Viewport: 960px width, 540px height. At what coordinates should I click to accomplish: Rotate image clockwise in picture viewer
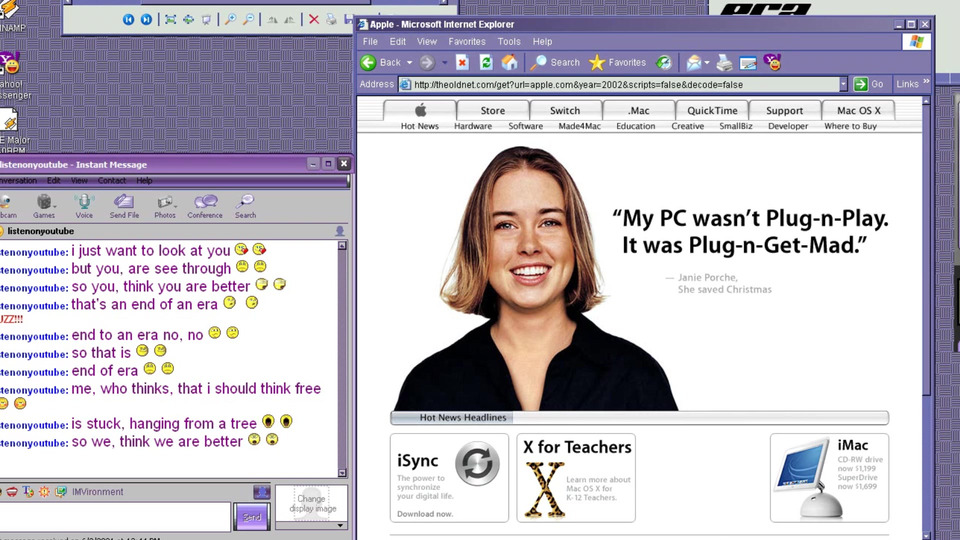(272, 20)
